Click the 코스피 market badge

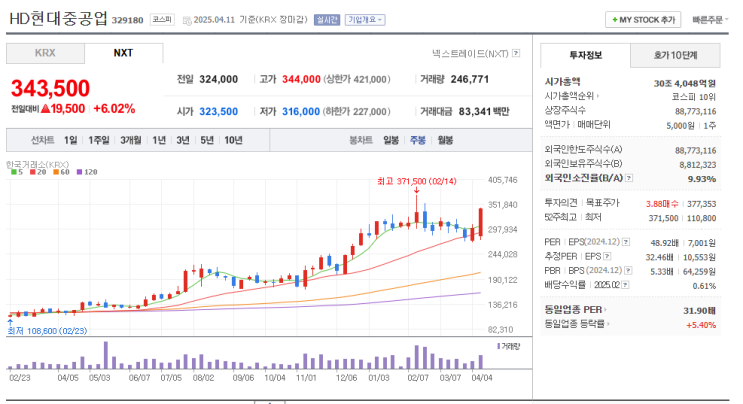click(x=162, y=20)
